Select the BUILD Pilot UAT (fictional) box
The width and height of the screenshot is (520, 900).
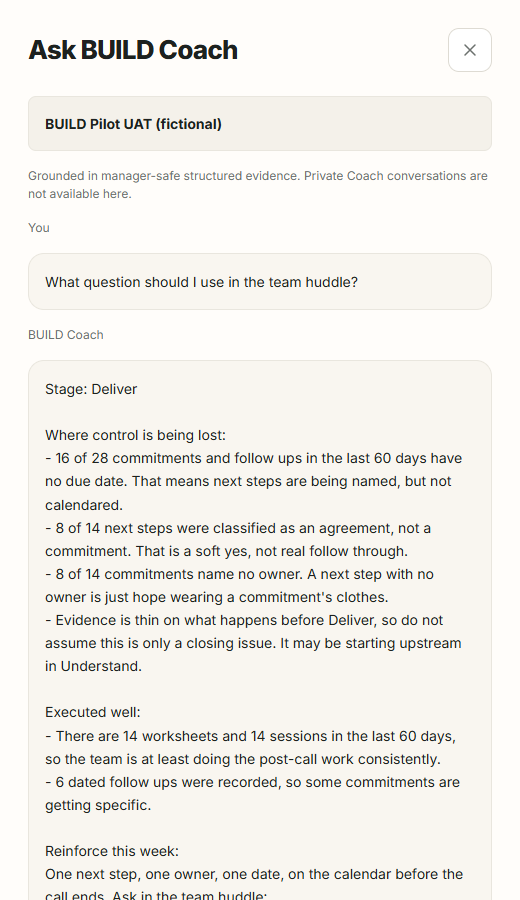click(259, 123)
